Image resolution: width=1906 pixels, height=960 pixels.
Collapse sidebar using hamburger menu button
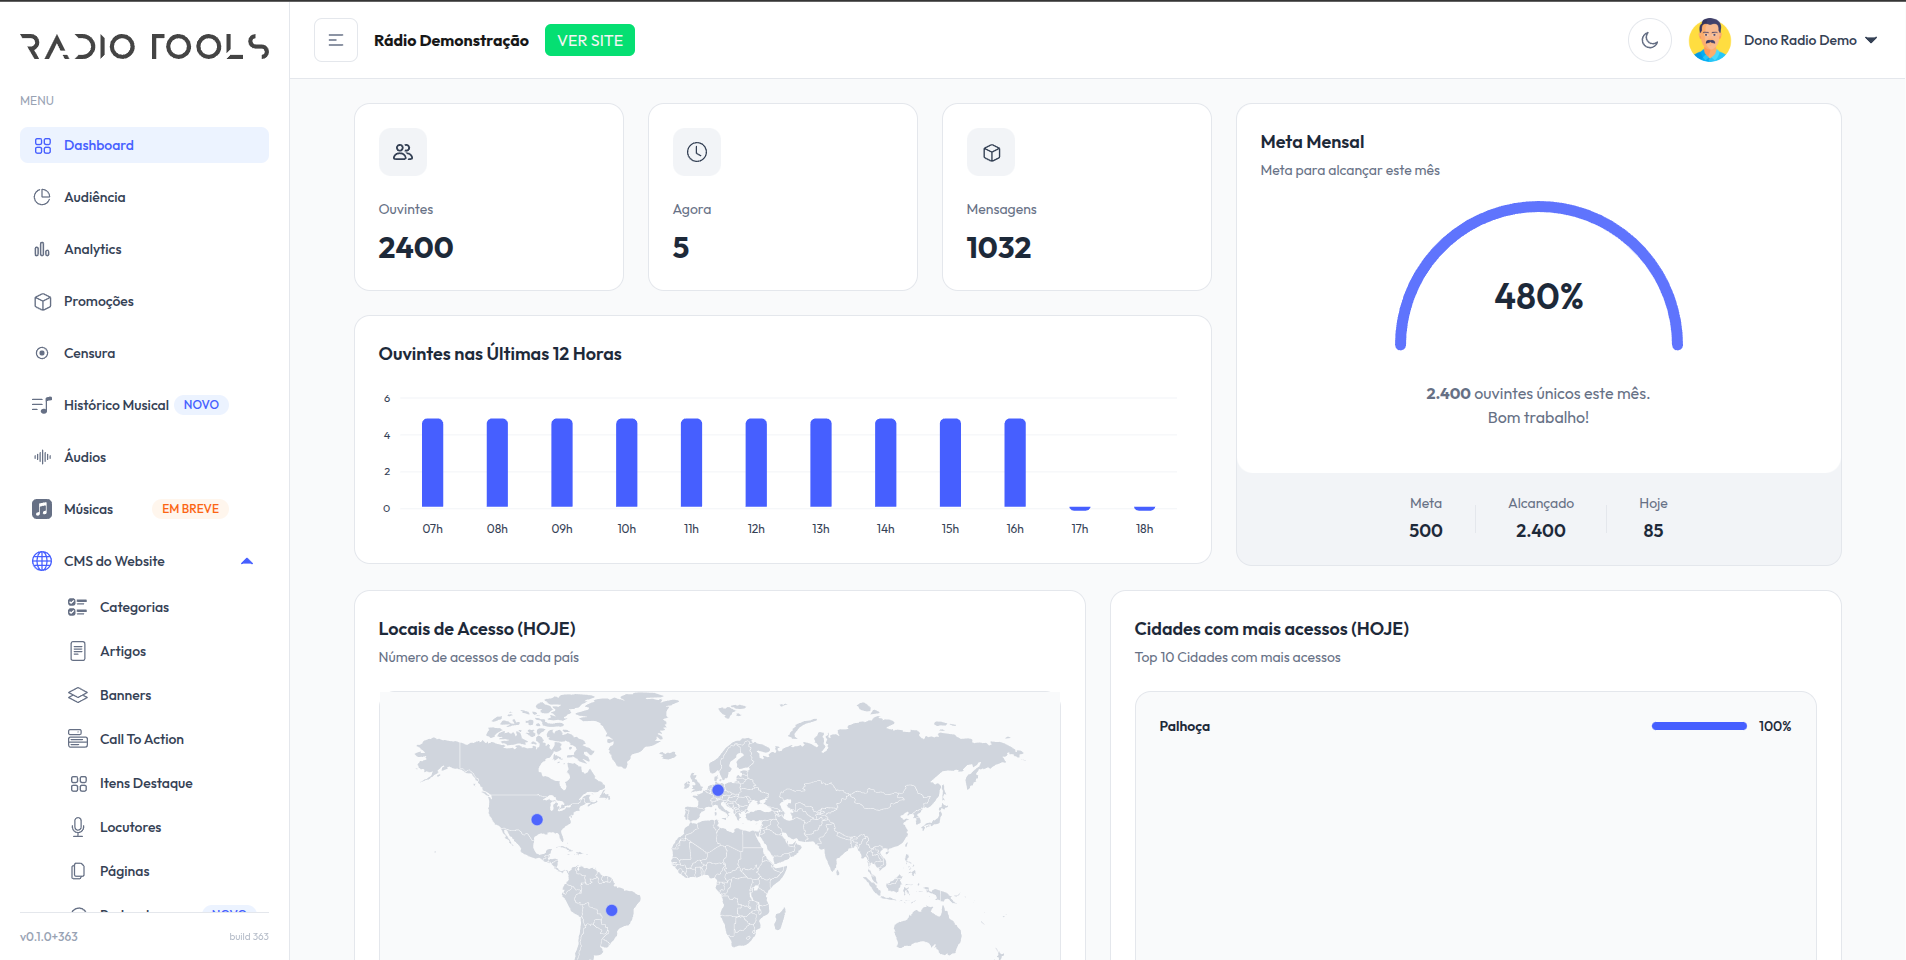(x=336, y=41)
